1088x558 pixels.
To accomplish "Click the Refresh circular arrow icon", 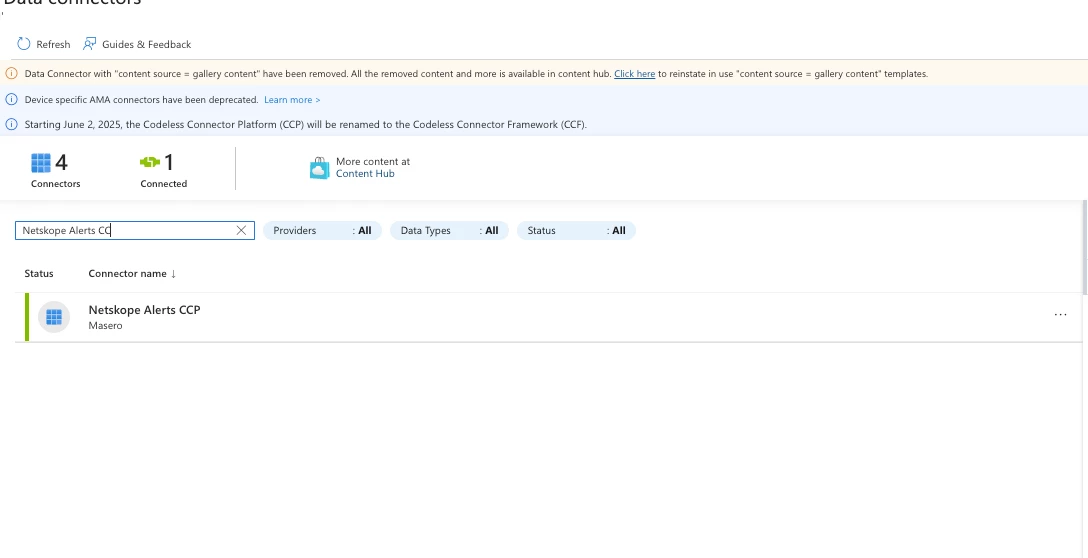I will (x=24, y=44).
